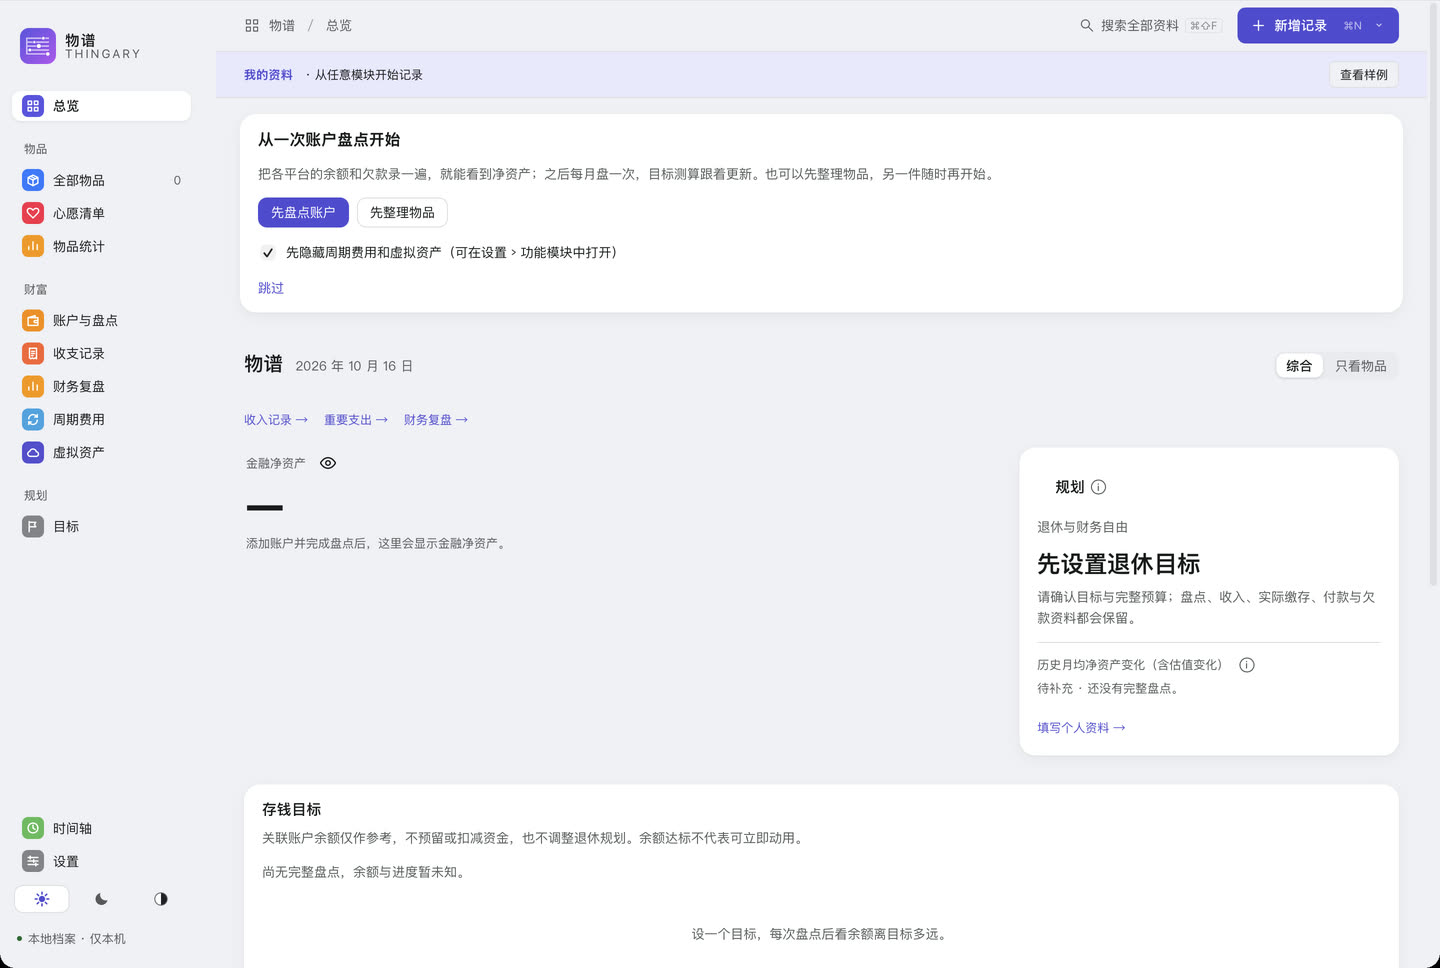
Task: Click the 从一次账户盘点开始 heading
Action: point(329,140)
